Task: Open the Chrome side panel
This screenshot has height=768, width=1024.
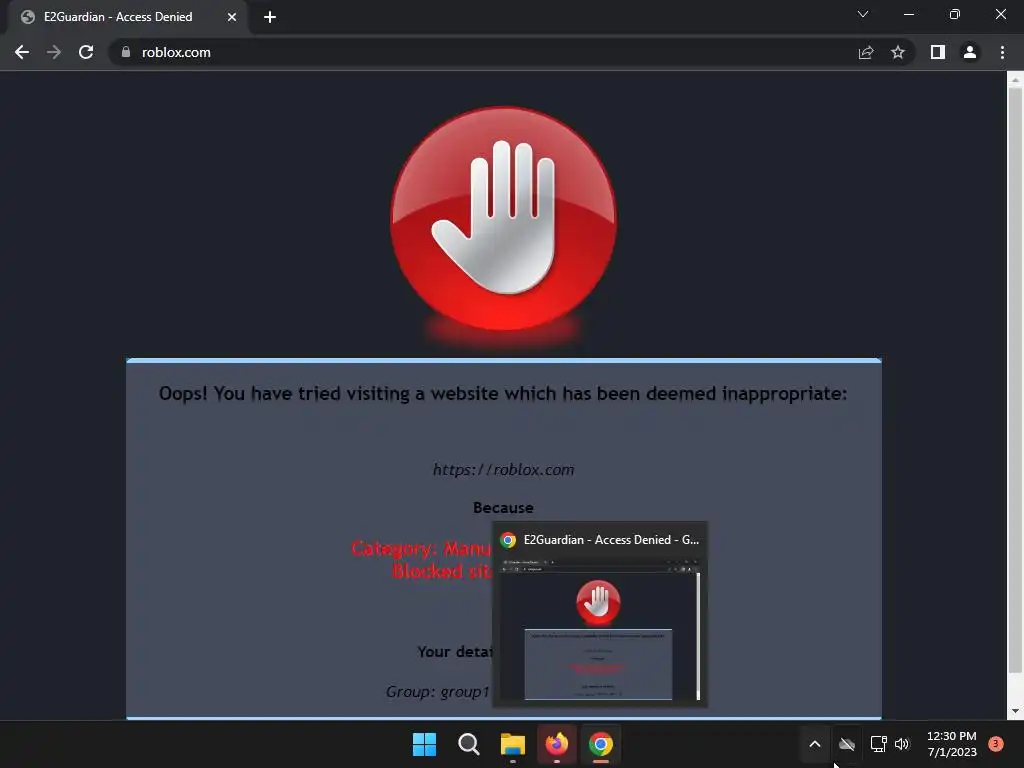Action: pyautogui.click(x=938, y=52)
